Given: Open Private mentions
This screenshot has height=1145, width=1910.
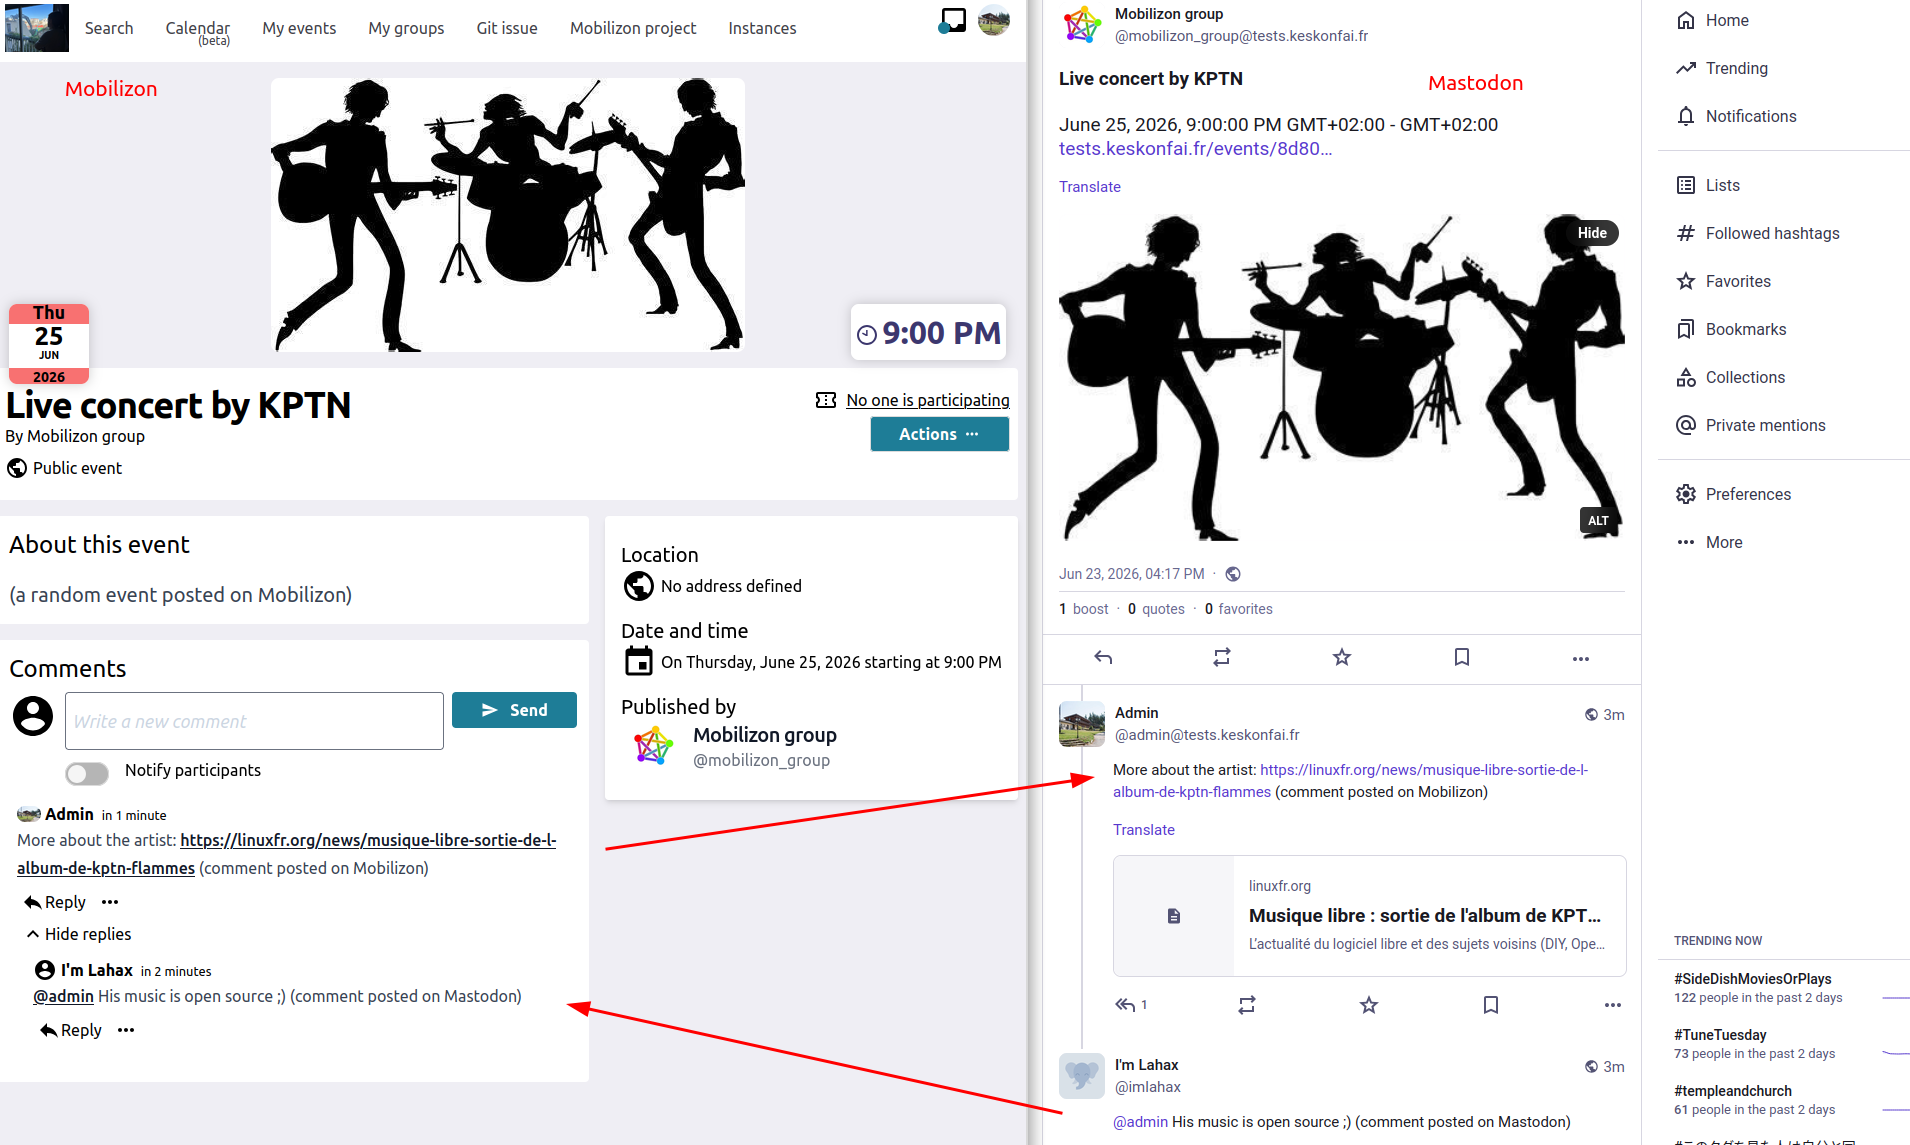Looking at the screenshot, I should [1751, 425].
